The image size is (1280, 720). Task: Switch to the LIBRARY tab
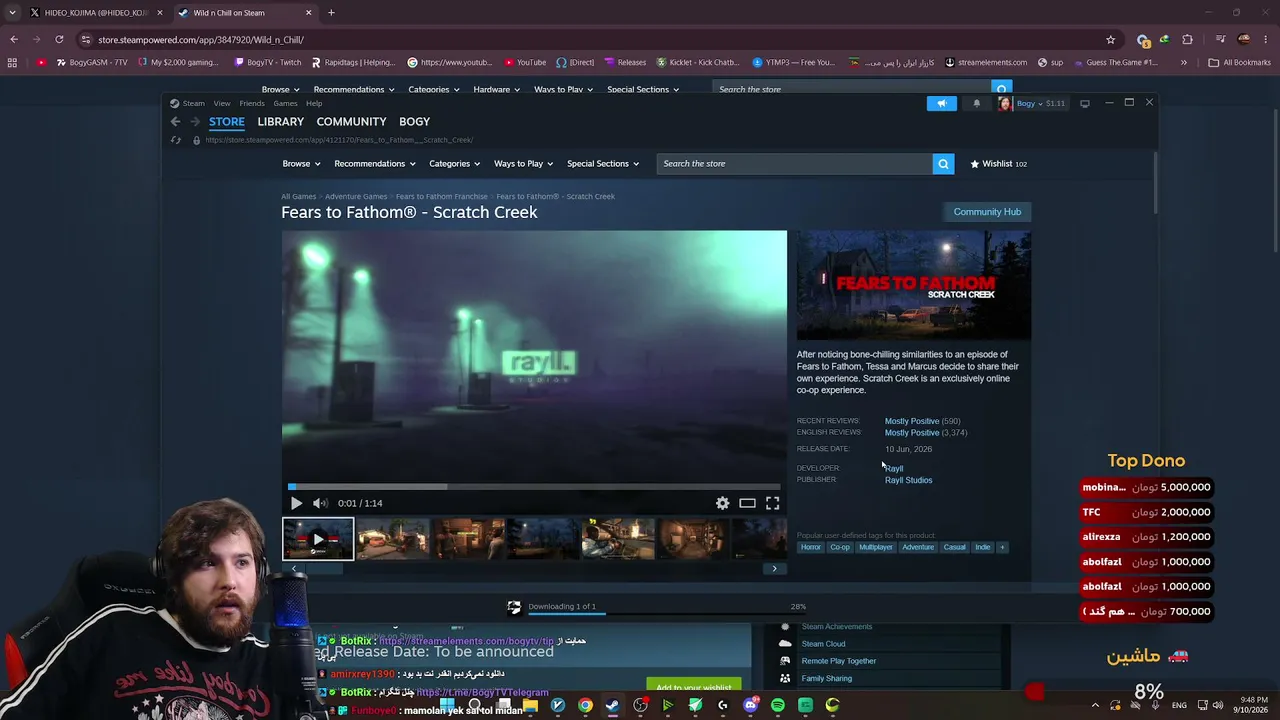tap(280, 122)
